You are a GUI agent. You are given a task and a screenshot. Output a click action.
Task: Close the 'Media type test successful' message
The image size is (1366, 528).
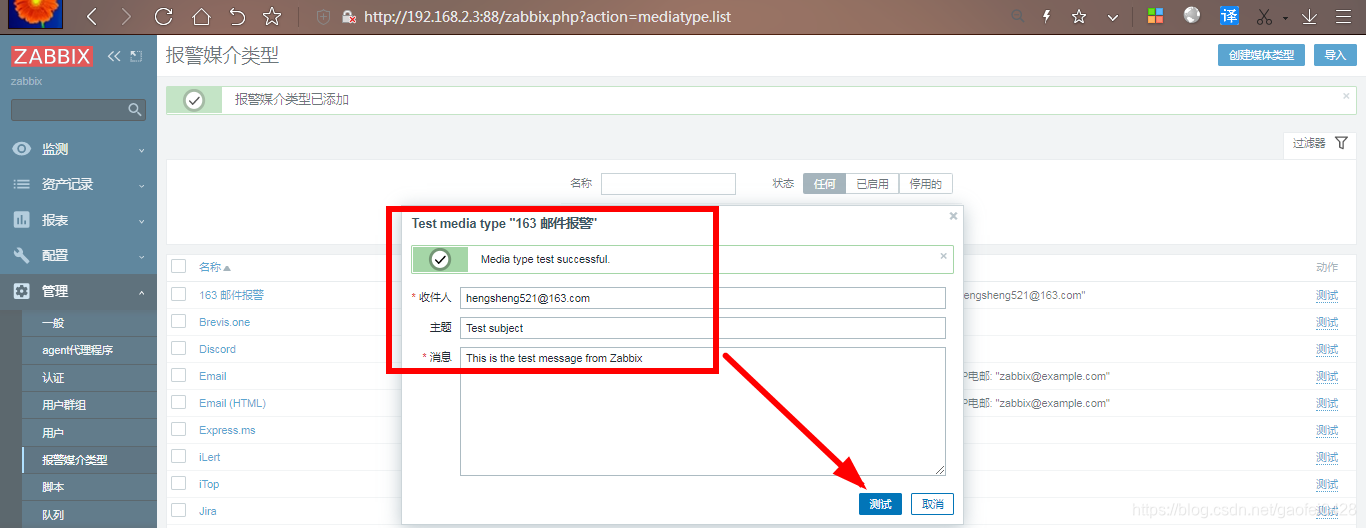(x=943, y=256)
